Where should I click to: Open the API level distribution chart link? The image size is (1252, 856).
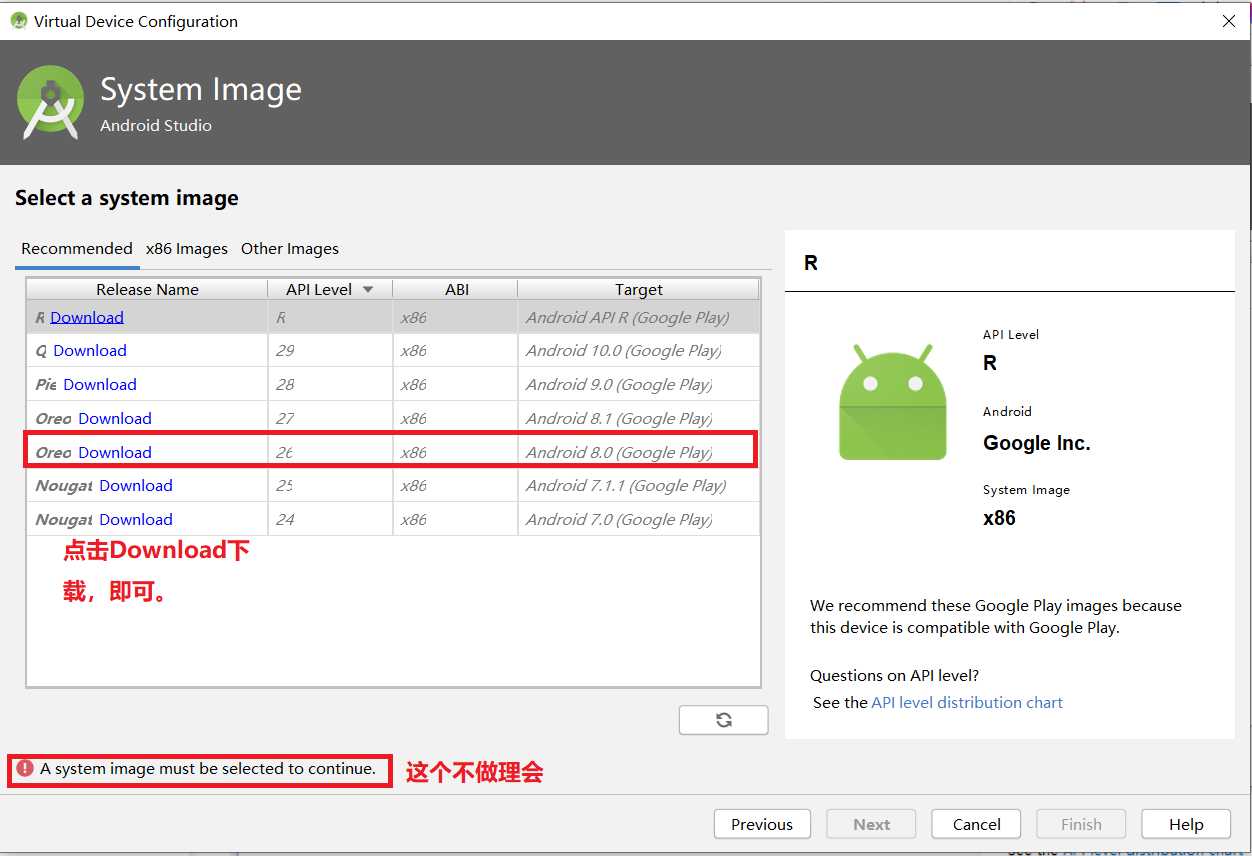[967, 702]
